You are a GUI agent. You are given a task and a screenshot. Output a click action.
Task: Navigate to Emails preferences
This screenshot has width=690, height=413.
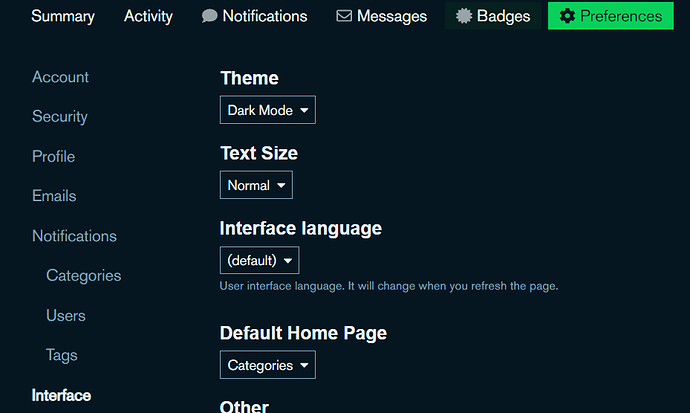tap(54, 196)
